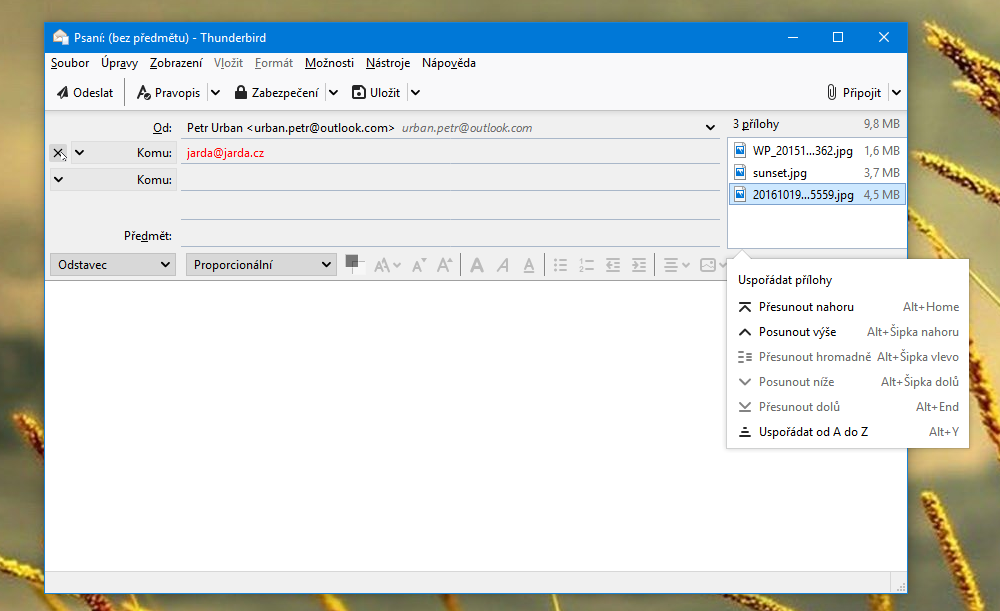Minimize the Thunderbird compose window
1000x611 pixels.
coord(793,38)
